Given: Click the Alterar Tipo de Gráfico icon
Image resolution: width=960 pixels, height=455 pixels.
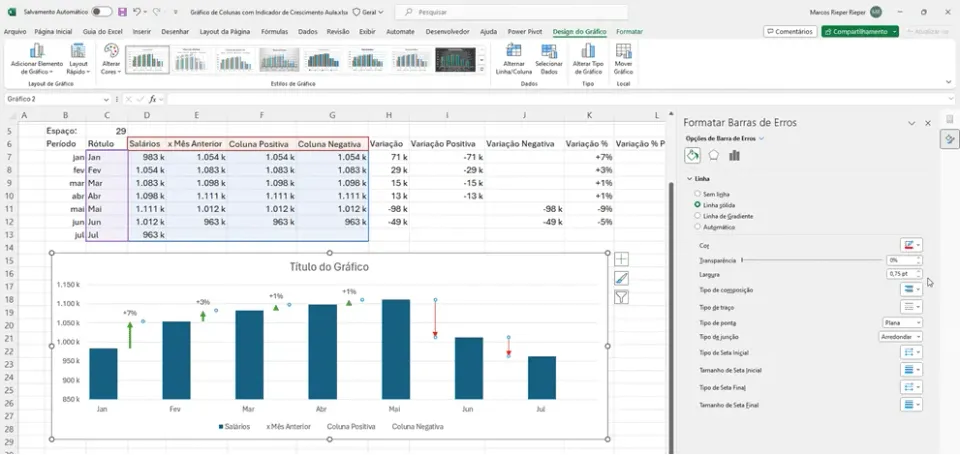Looking at the screenshot, I should [588, 51].
